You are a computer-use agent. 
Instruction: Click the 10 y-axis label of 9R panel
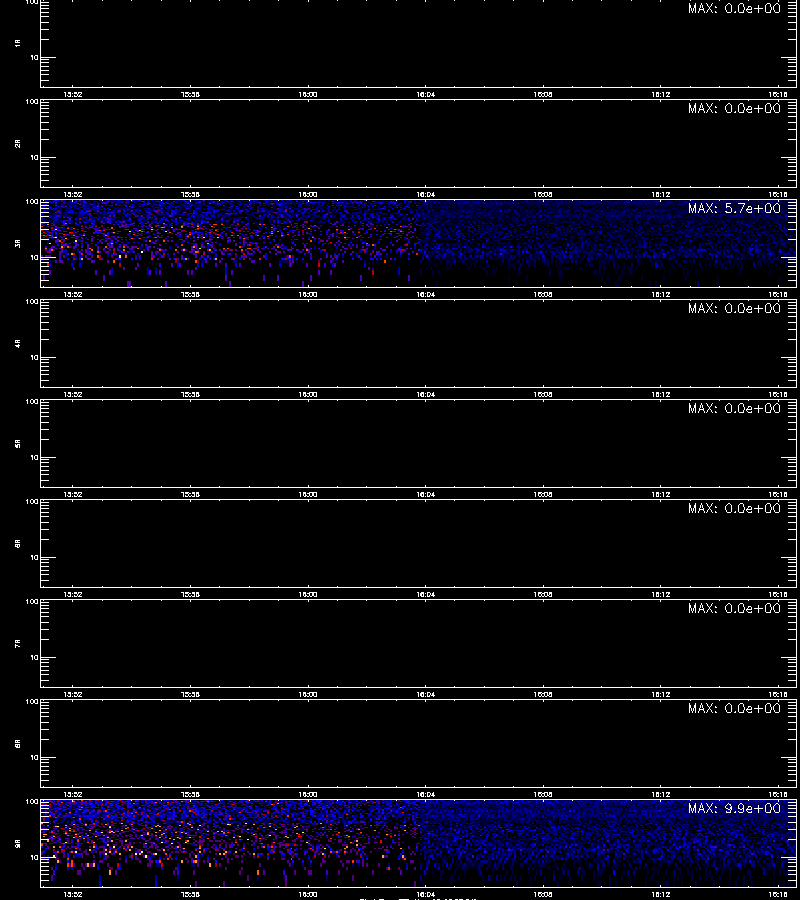34,858
